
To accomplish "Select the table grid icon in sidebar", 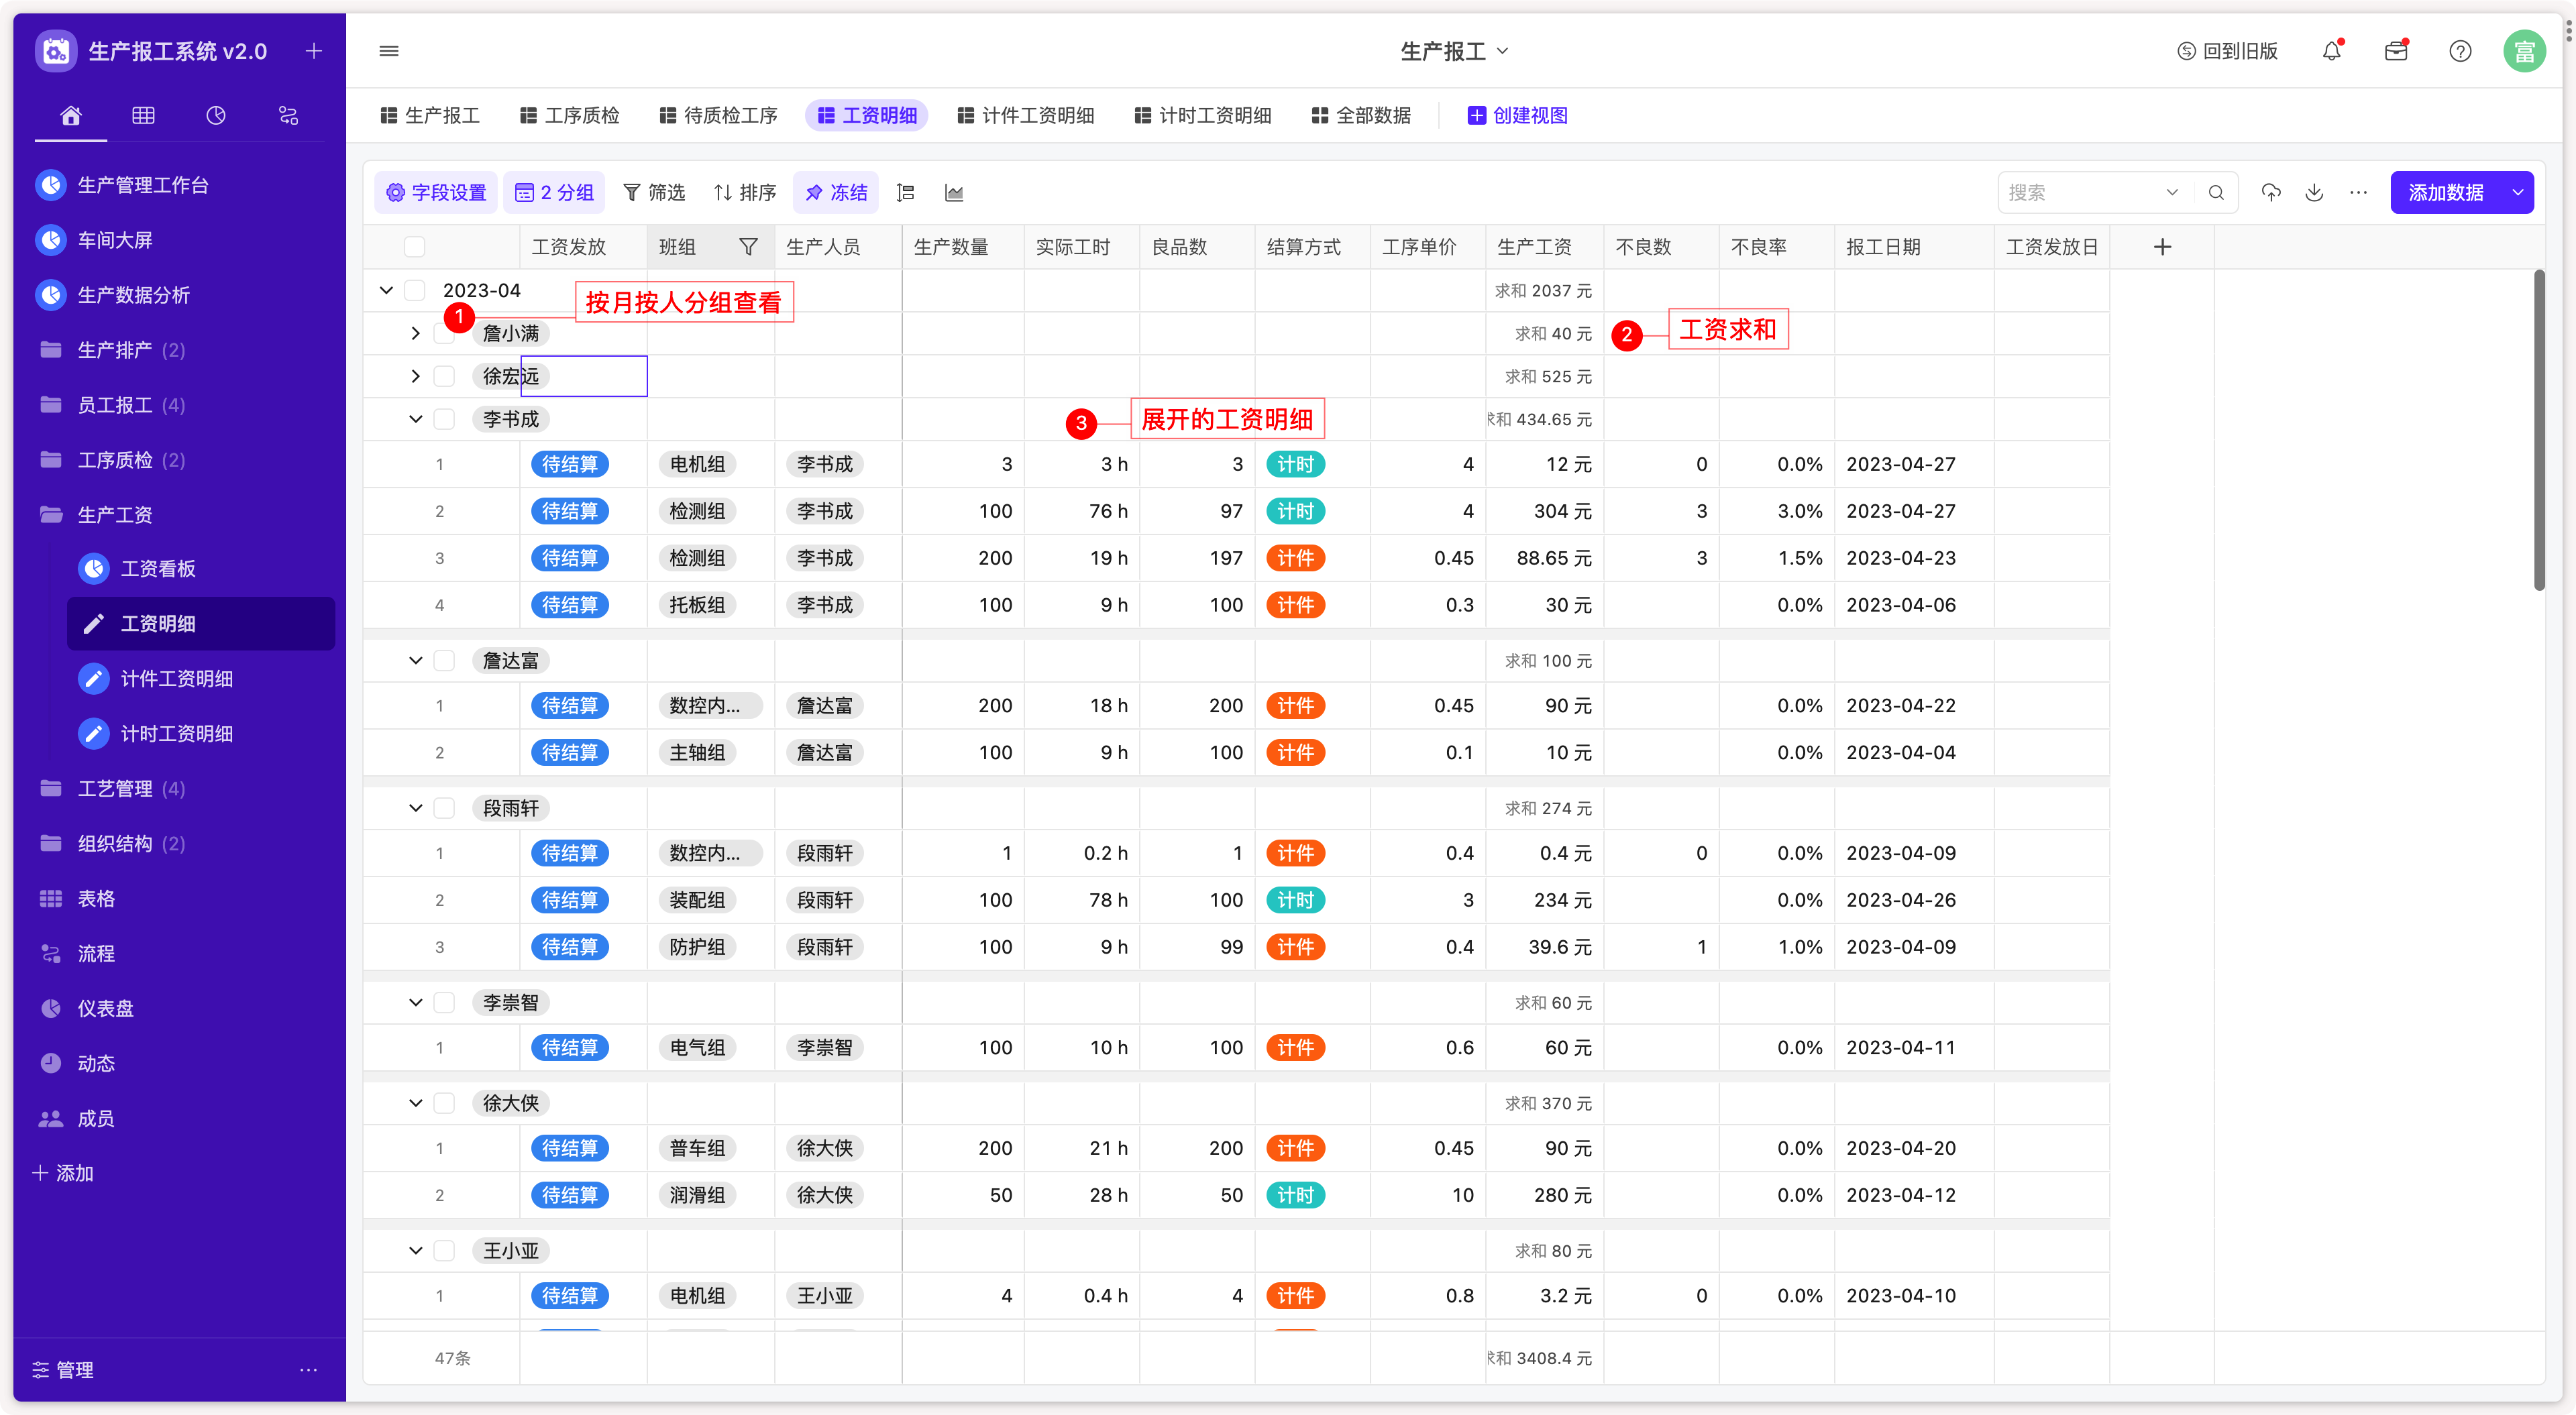I will click(143, 116).
